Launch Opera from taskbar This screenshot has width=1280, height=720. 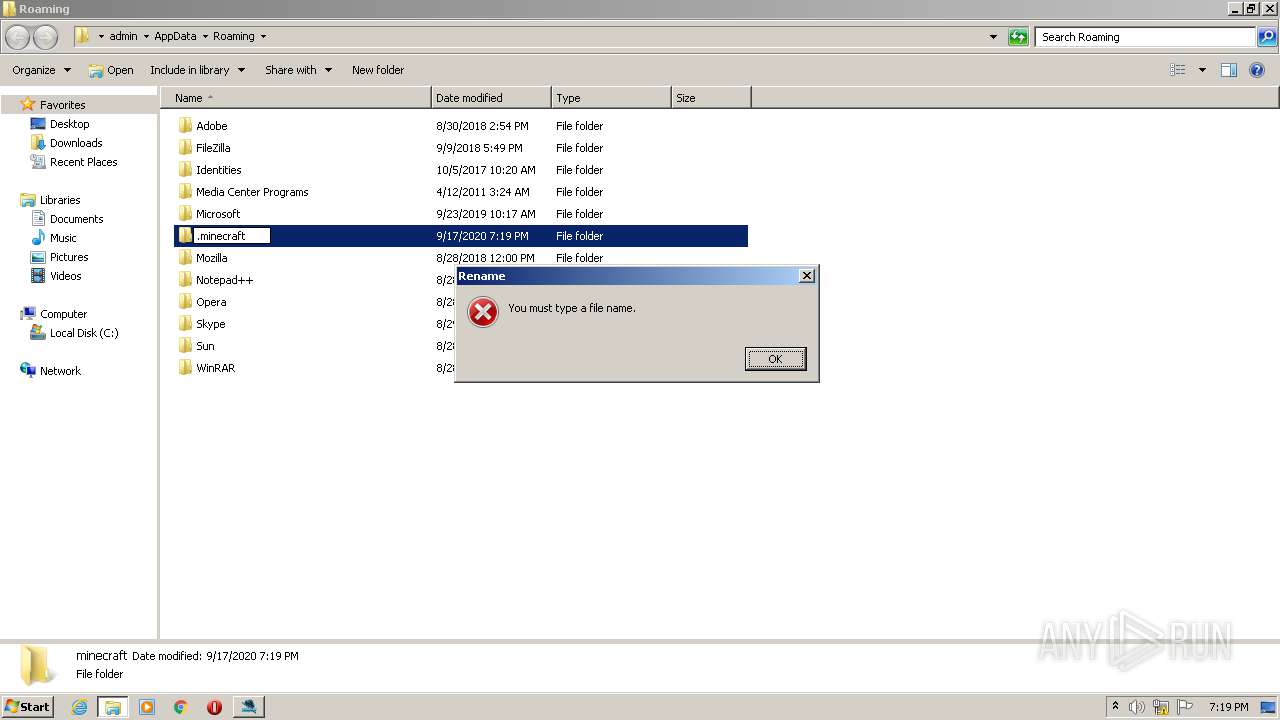point(214,707)
